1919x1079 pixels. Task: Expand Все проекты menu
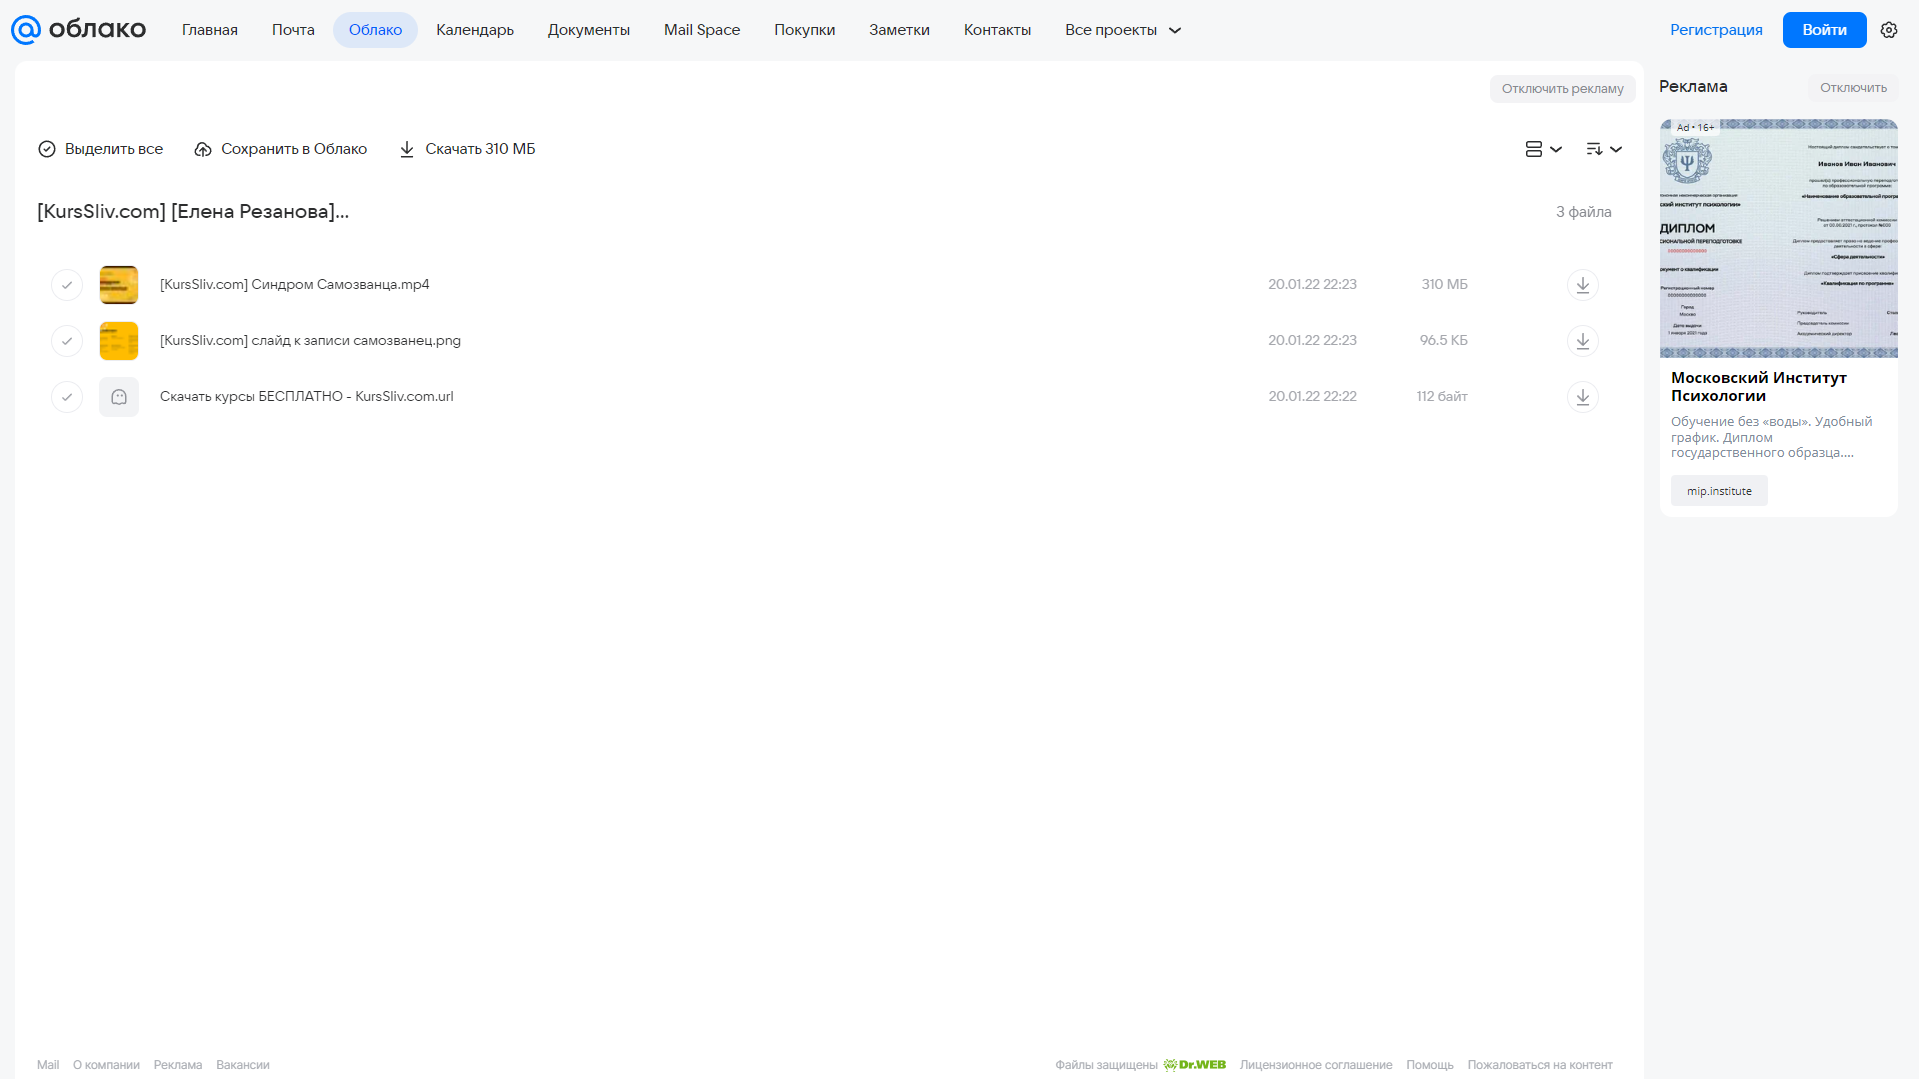point(1123,30)
